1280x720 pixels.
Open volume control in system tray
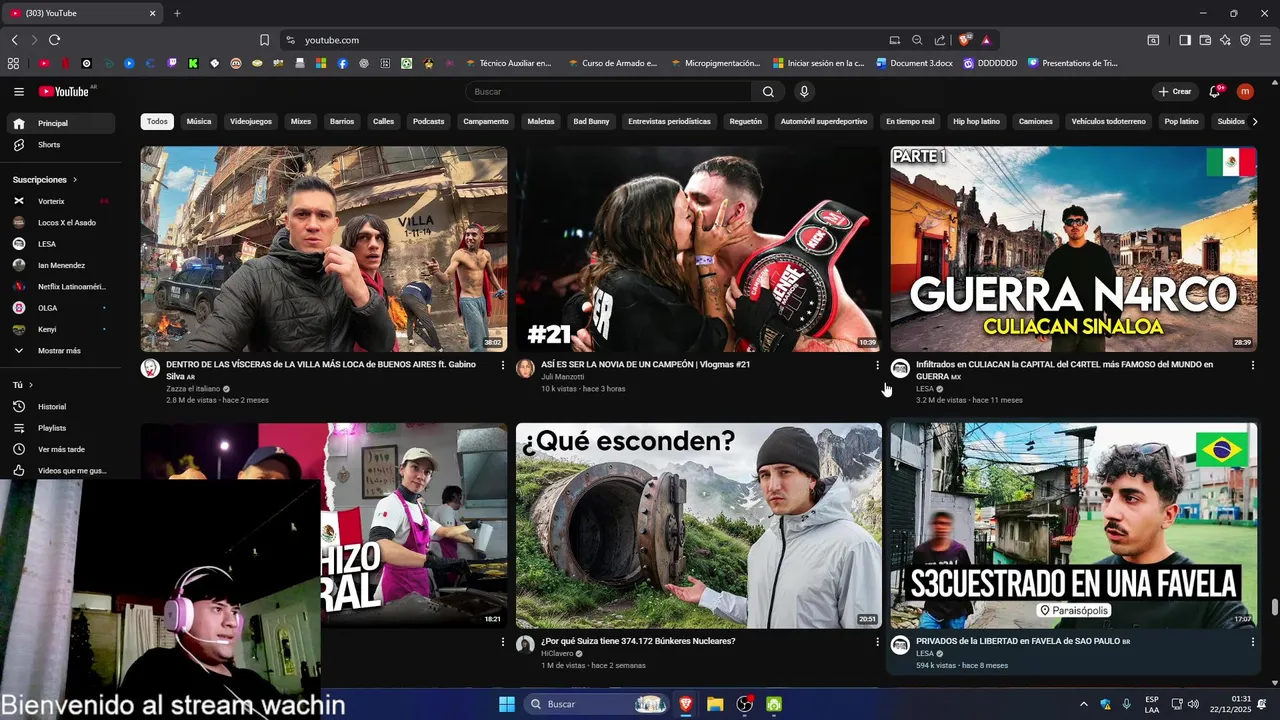click(x=1193, y=704)
